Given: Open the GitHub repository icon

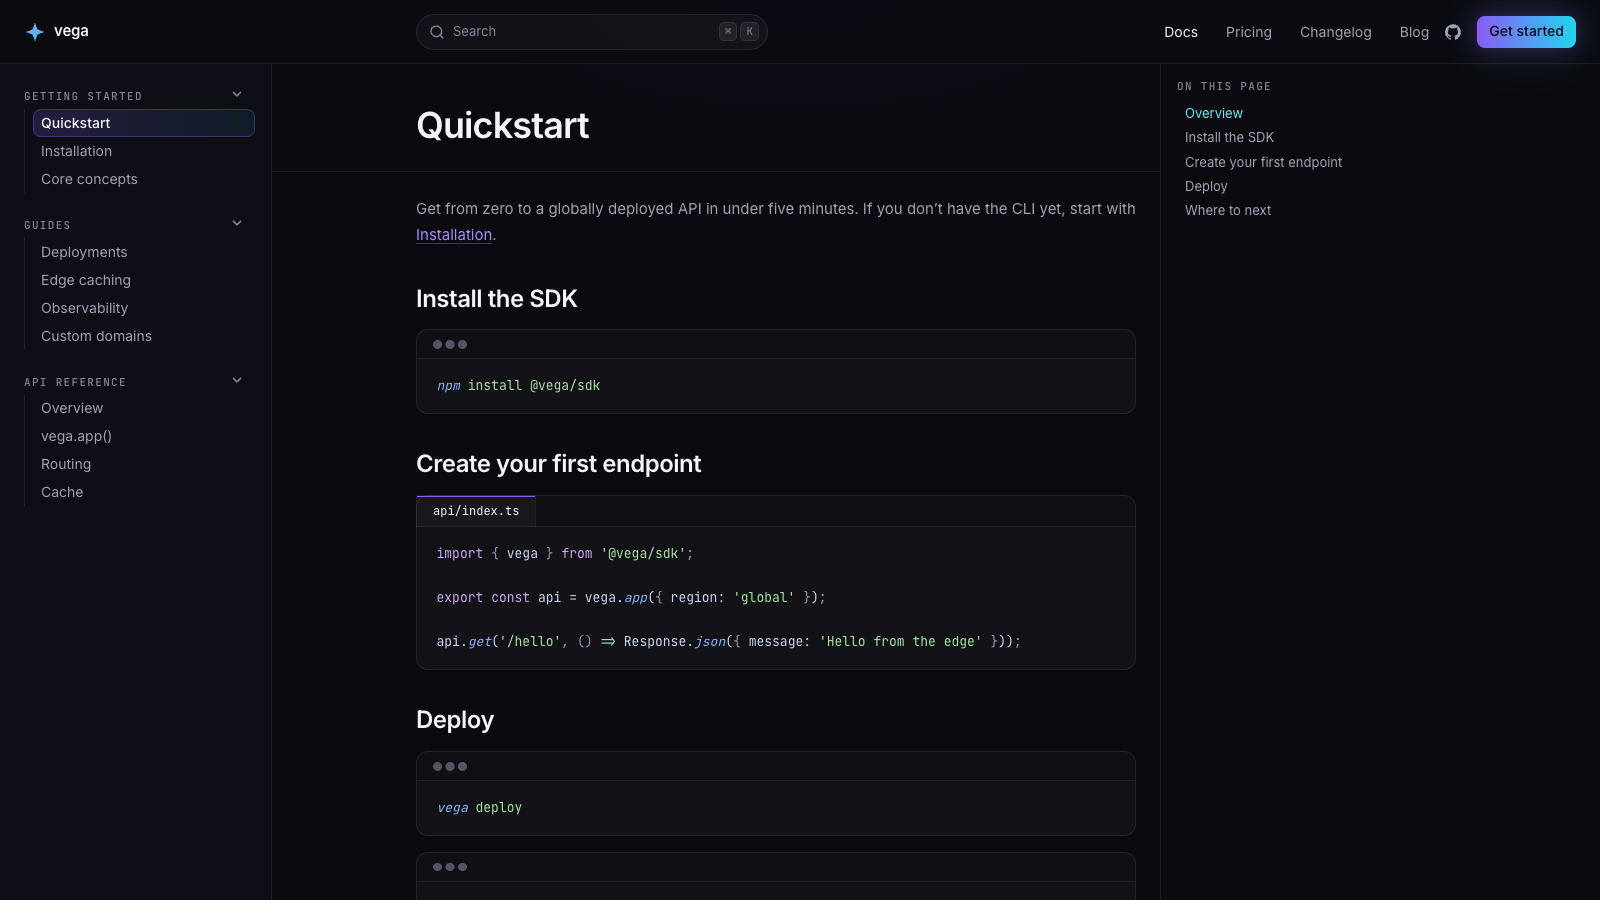Looking at the screenshot, I should pos(1453,32).
